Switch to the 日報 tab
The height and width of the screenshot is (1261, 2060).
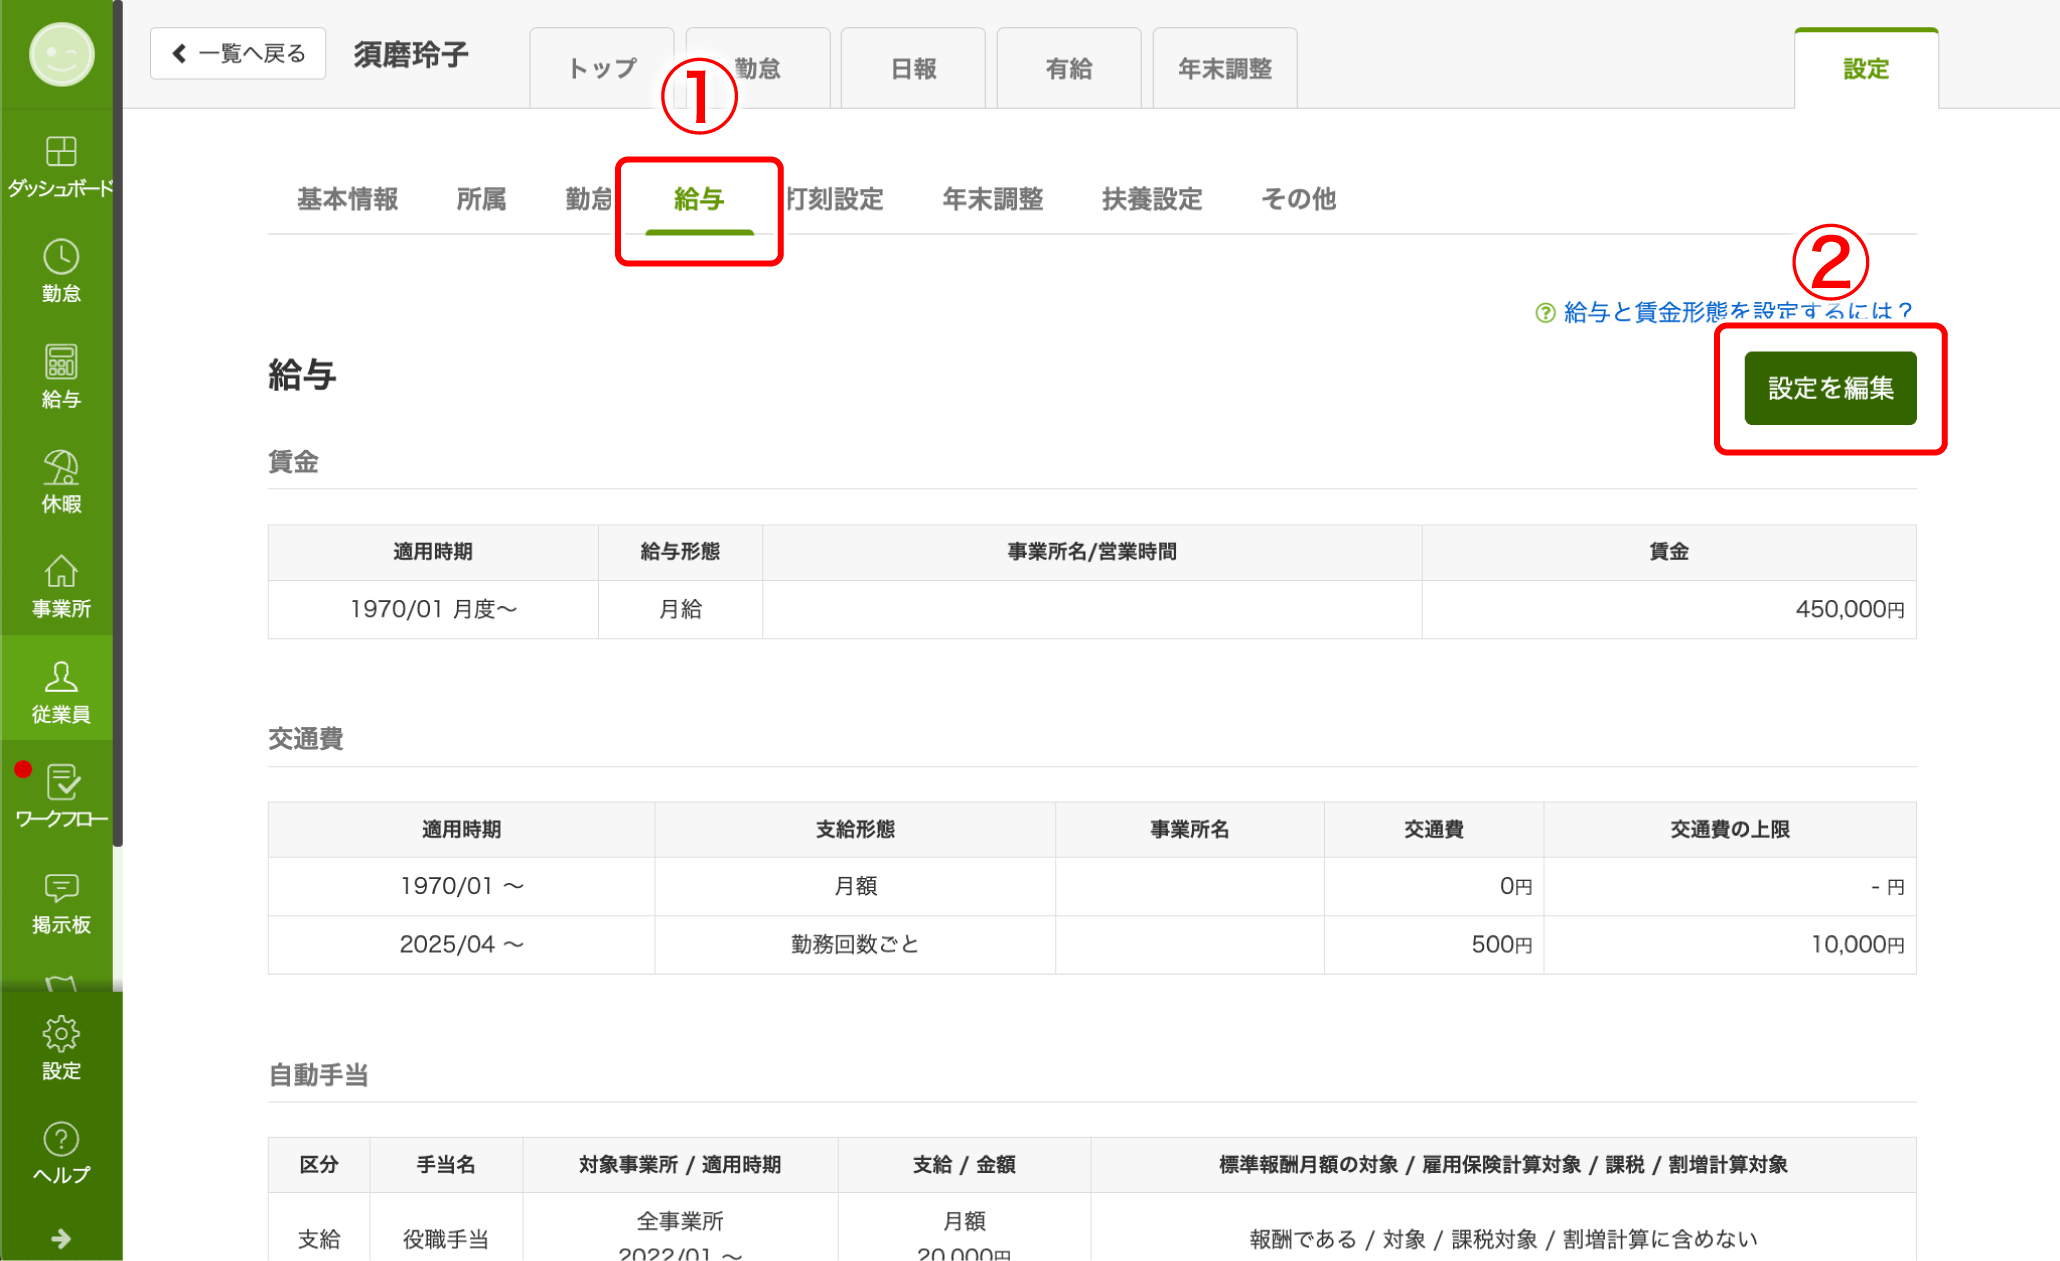pyautogui.click(x=913, y=67)
